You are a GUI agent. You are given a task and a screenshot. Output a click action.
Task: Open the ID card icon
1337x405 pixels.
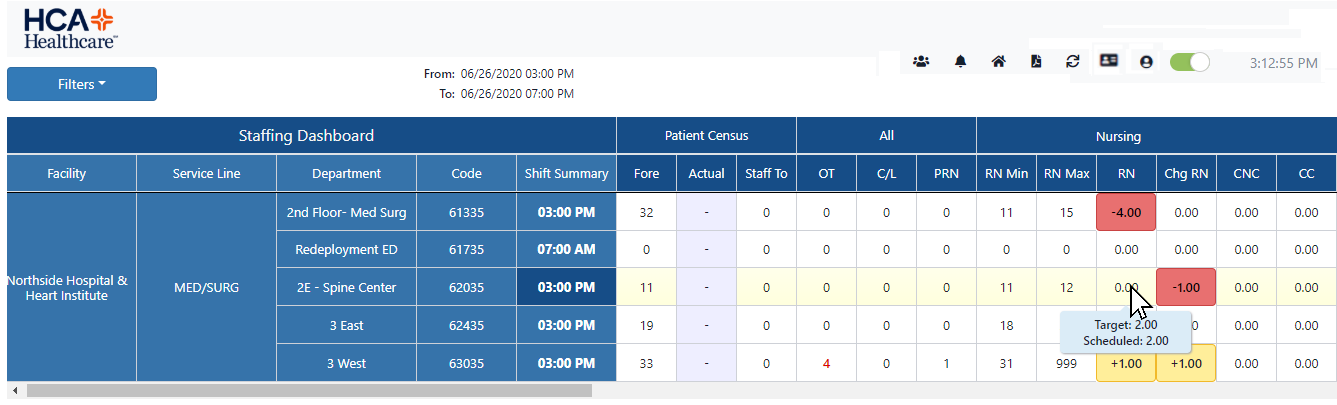coord(1108,62)
